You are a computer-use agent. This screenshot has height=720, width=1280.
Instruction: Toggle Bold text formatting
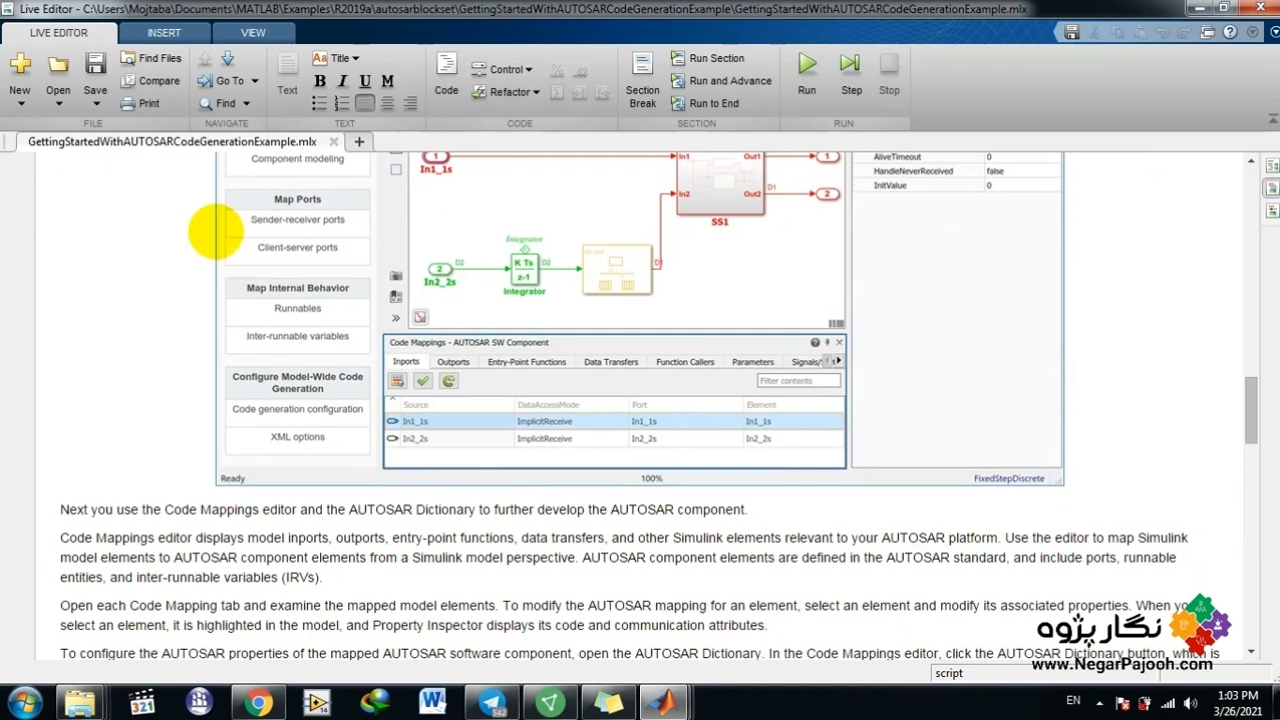320,81
